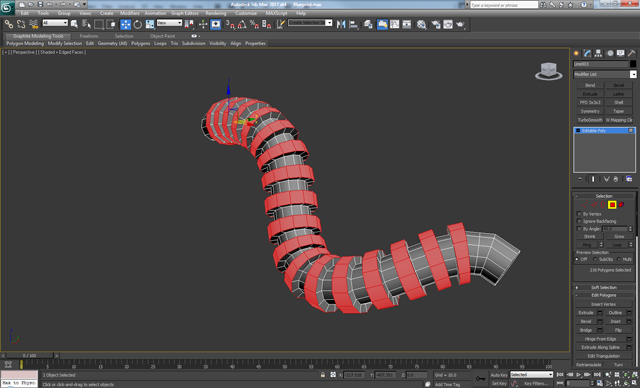Select Preview Selection Multi radio
This screenshot has height=388, width=640.
tap(619, 259)
